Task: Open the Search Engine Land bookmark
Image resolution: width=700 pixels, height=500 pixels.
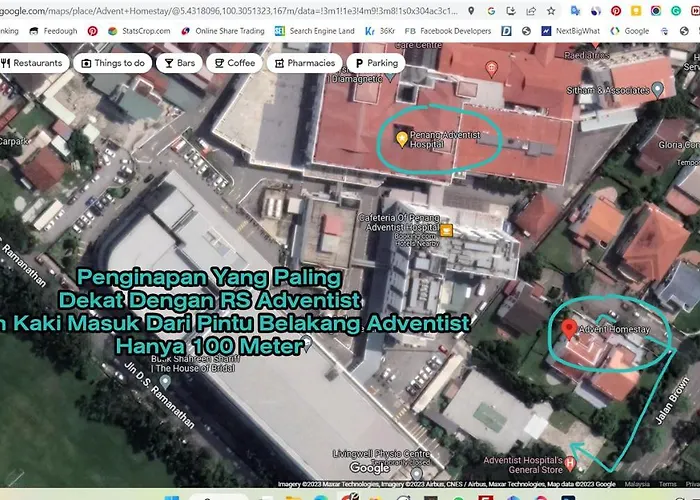Action: click(315, 31)
